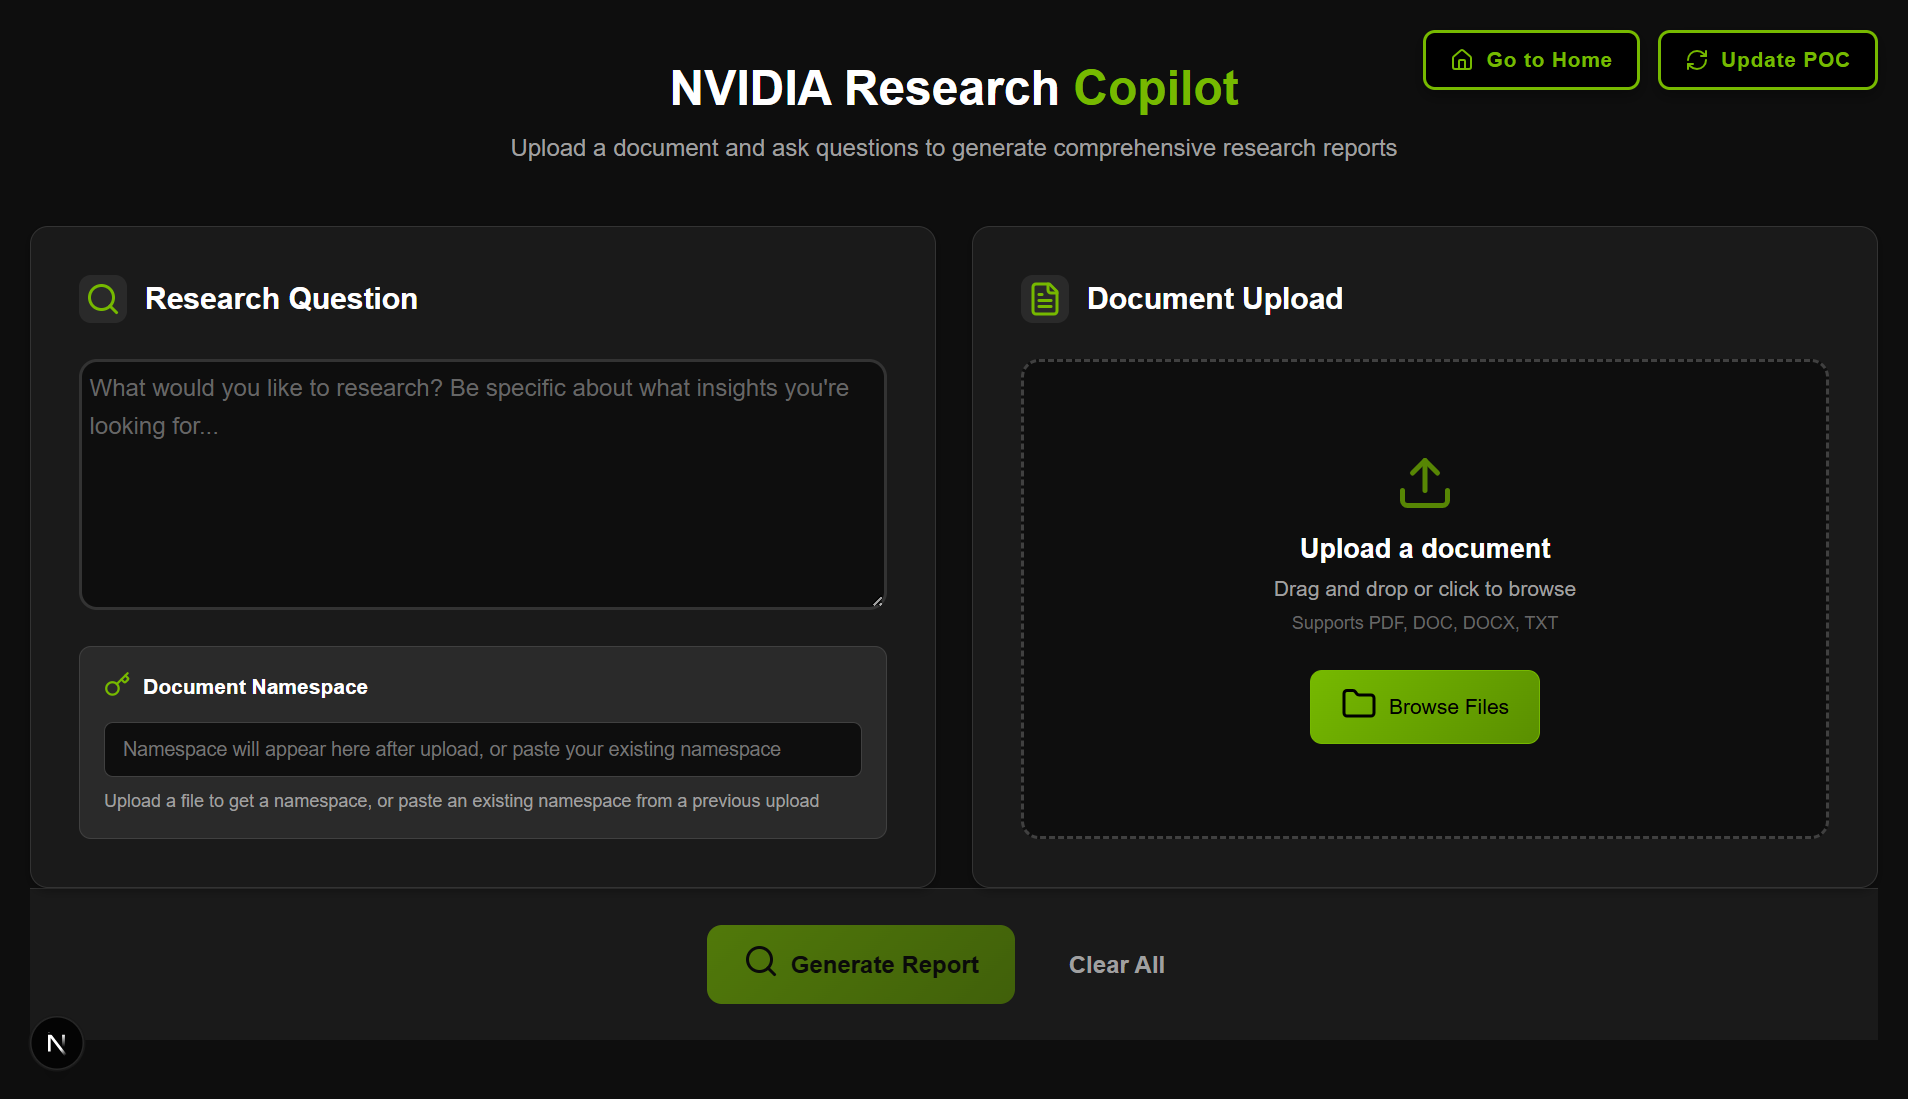The height and width of the screenshot is (1099, 1908).
Task: Click the Upload a document heading
Action: click(1424, 547)
